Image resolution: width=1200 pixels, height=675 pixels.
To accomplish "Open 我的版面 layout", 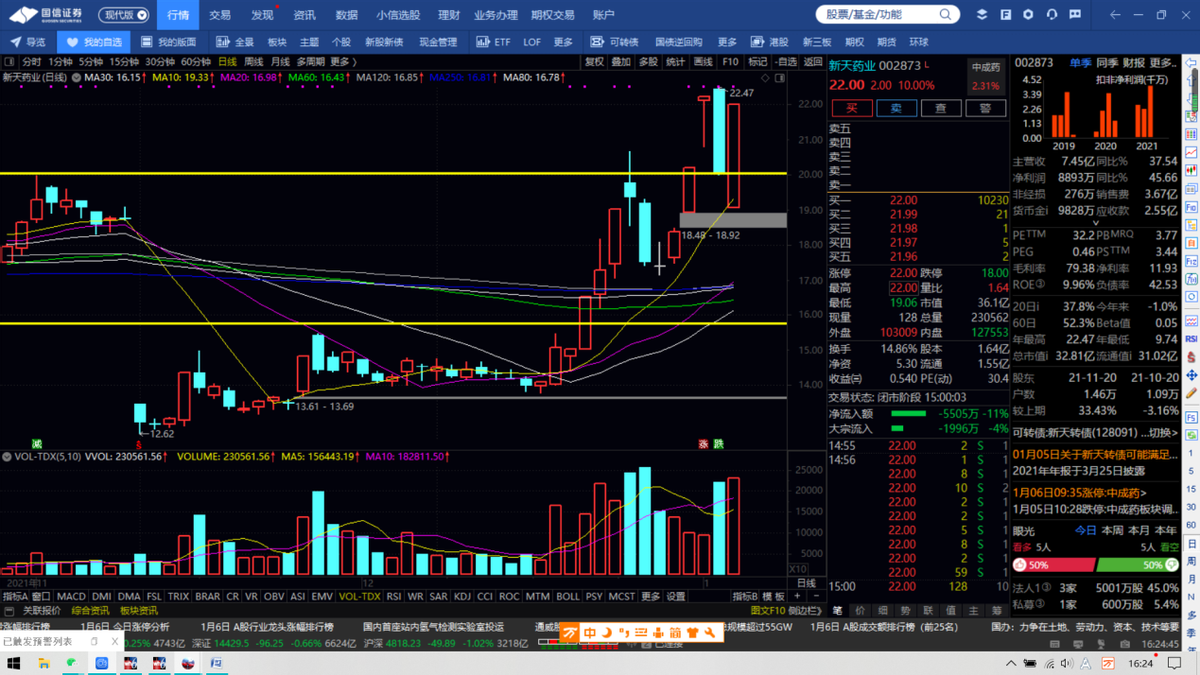I will pos(168,42).
